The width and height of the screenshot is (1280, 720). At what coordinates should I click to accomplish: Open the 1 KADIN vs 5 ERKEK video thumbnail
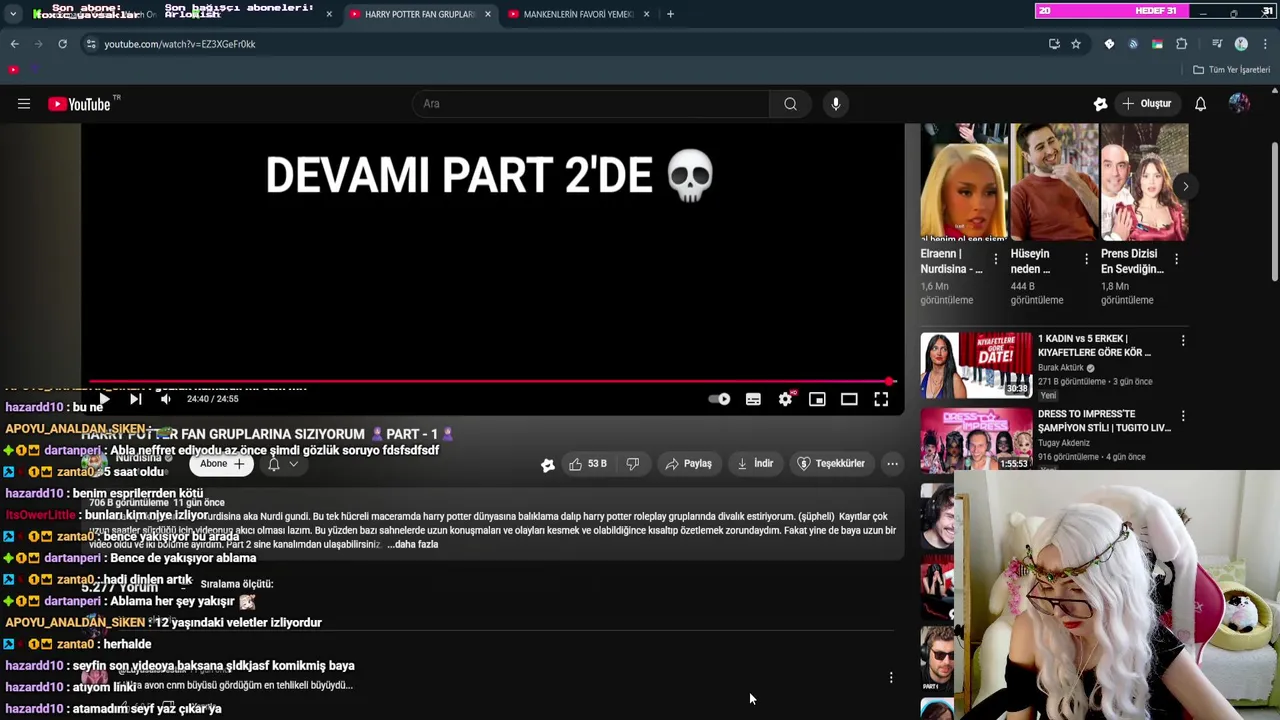click(x=976, y=365)
